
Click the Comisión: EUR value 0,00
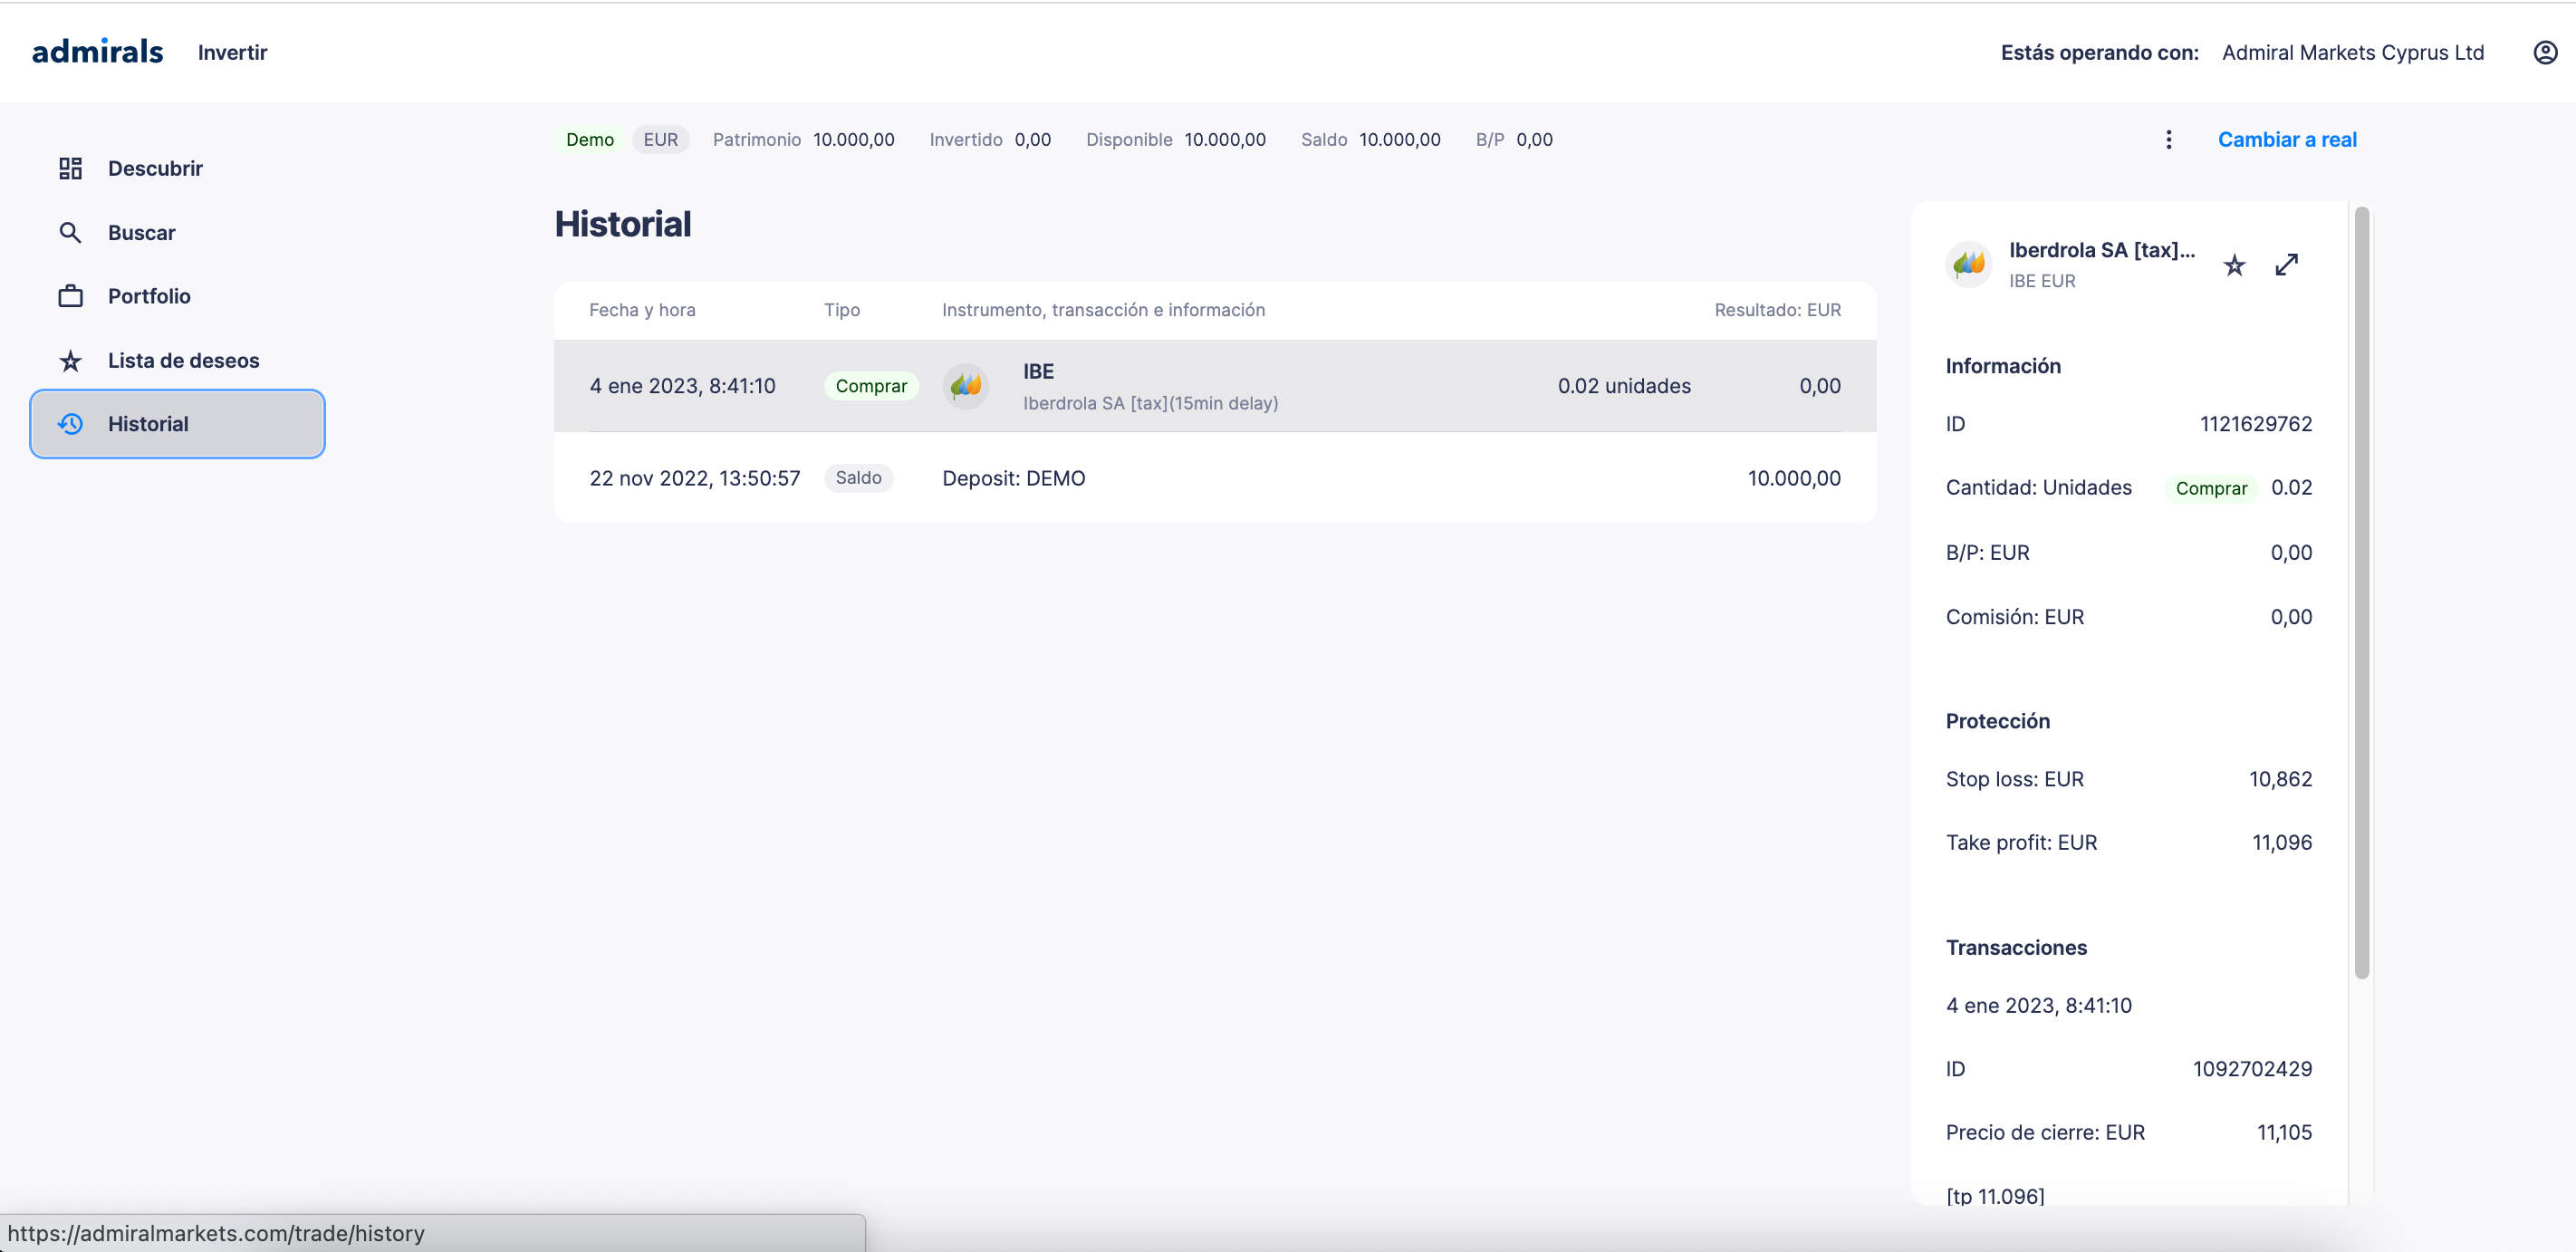[2291, 617]
